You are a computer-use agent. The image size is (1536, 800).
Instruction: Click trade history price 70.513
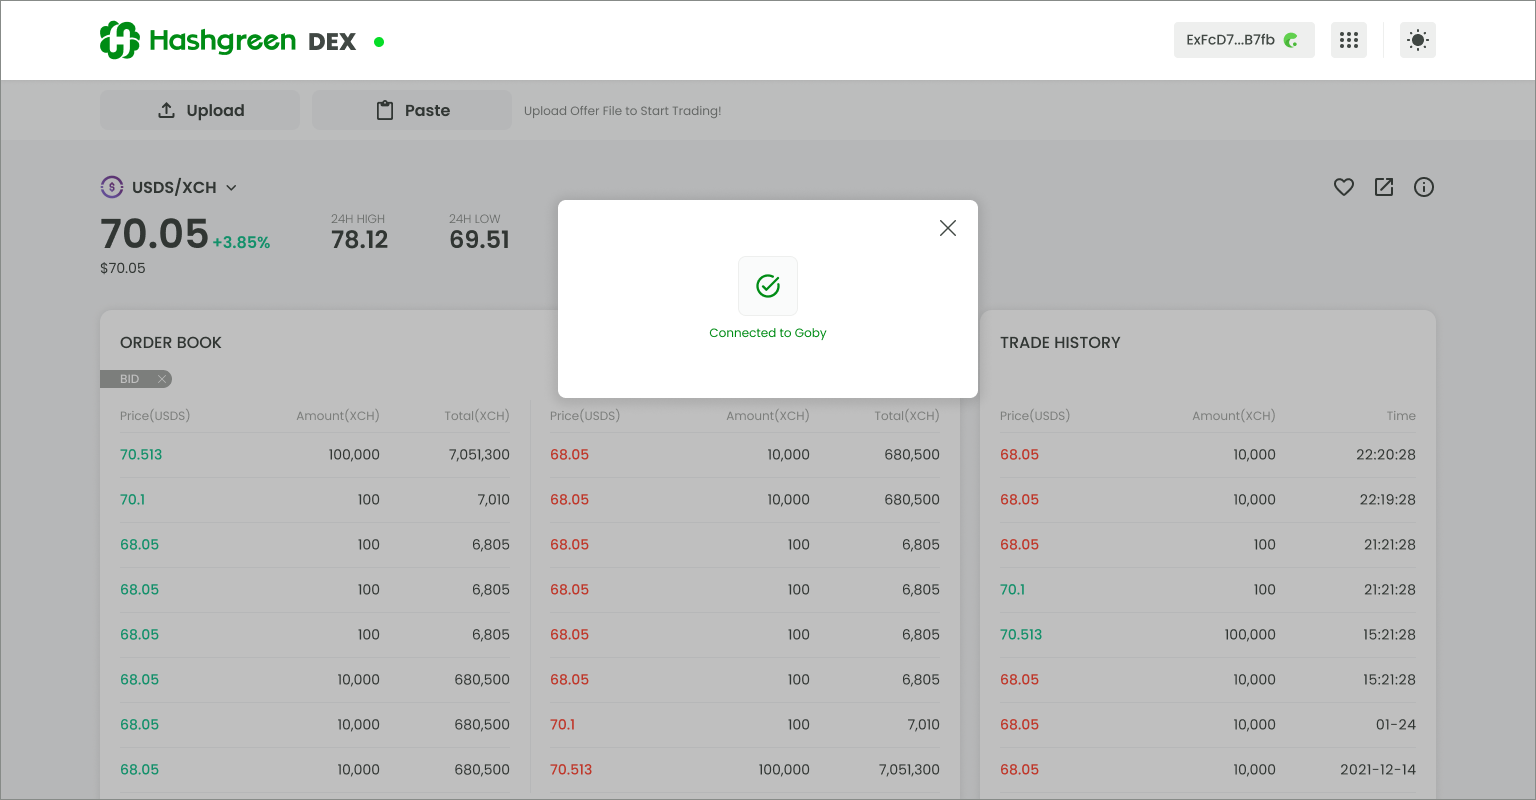(x=1021, y=634)
